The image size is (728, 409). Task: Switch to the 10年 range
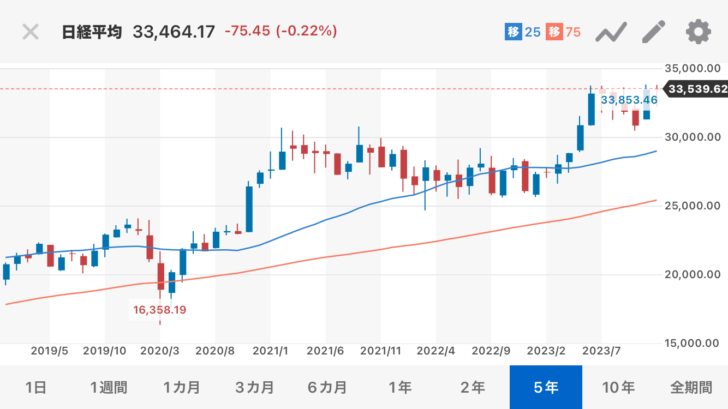point(618,387)
